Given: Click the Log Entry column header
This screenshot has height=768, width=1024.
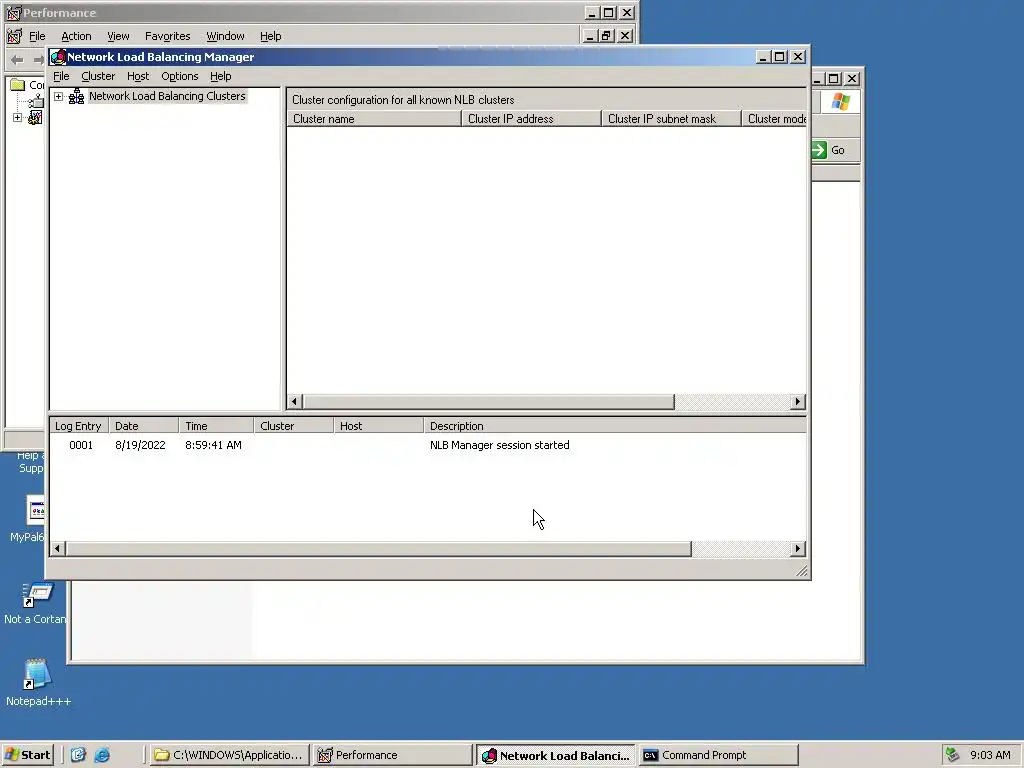Looking at the screenshot, I should click(78, 426).
